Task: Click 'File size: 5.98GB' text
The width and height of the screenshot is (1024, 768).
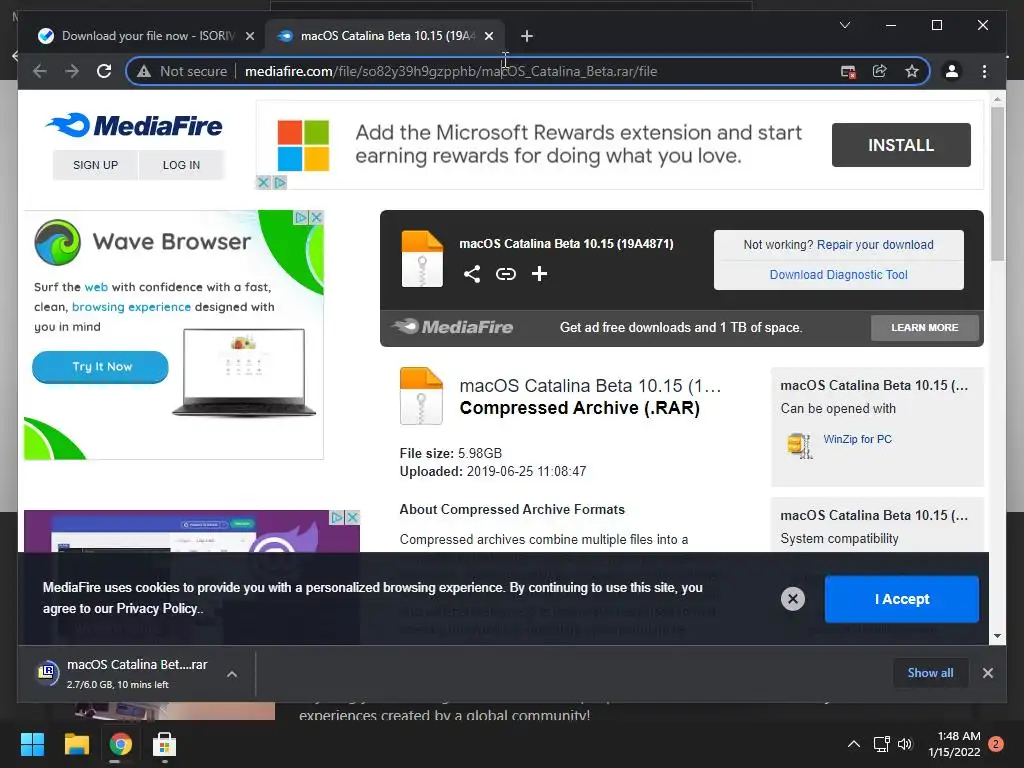Action: (x=451, y=453)
